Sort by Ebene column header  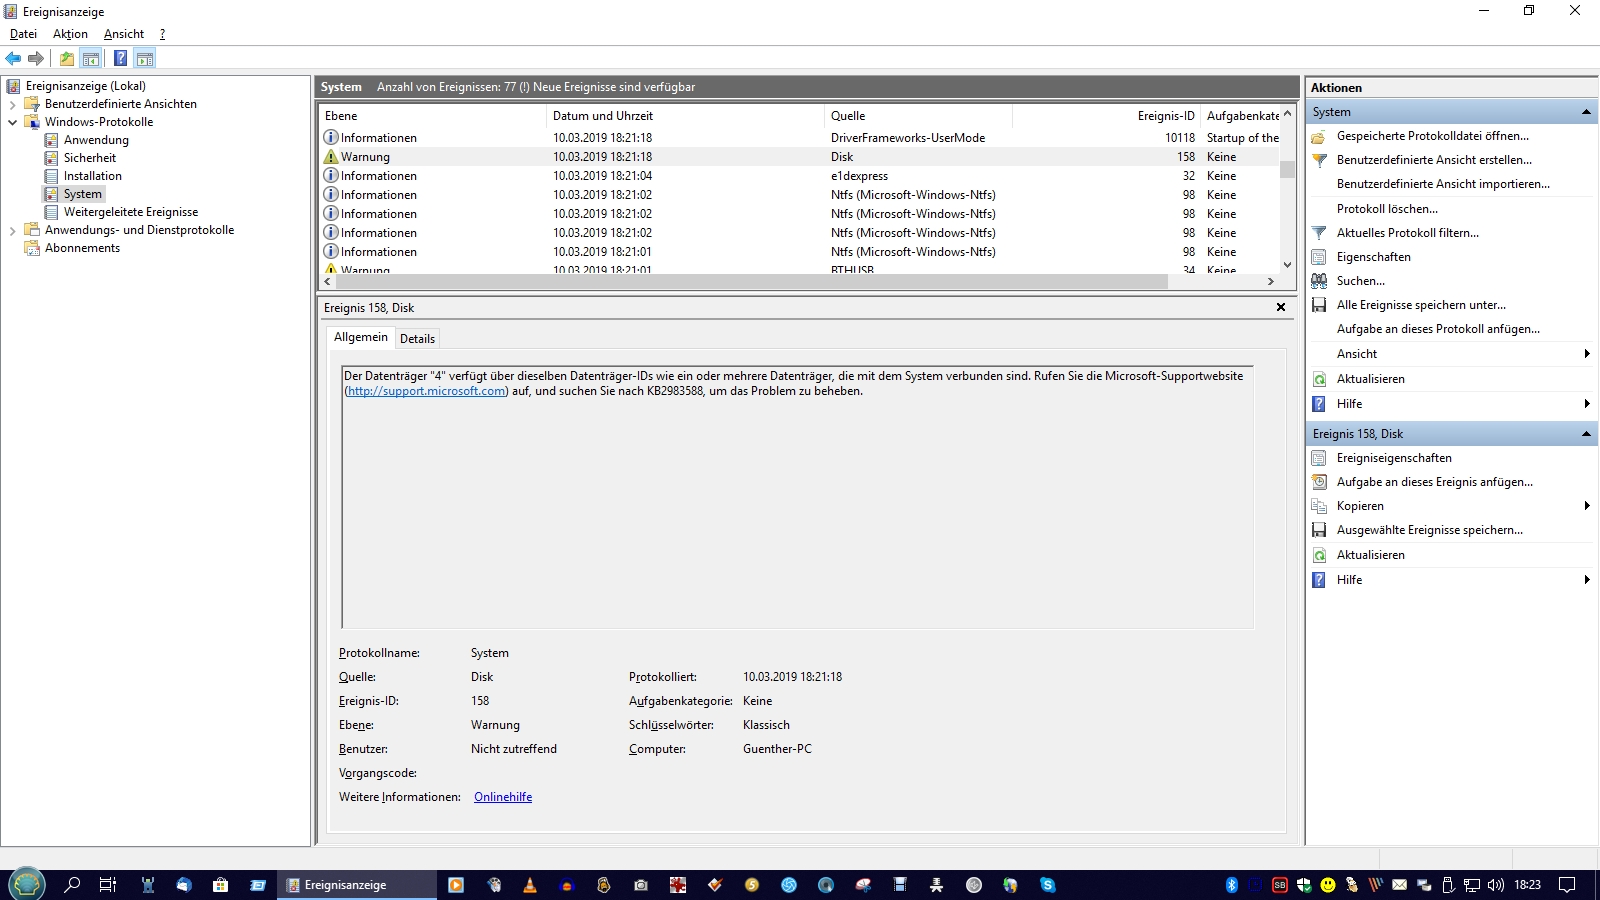(x=432, y=116)
